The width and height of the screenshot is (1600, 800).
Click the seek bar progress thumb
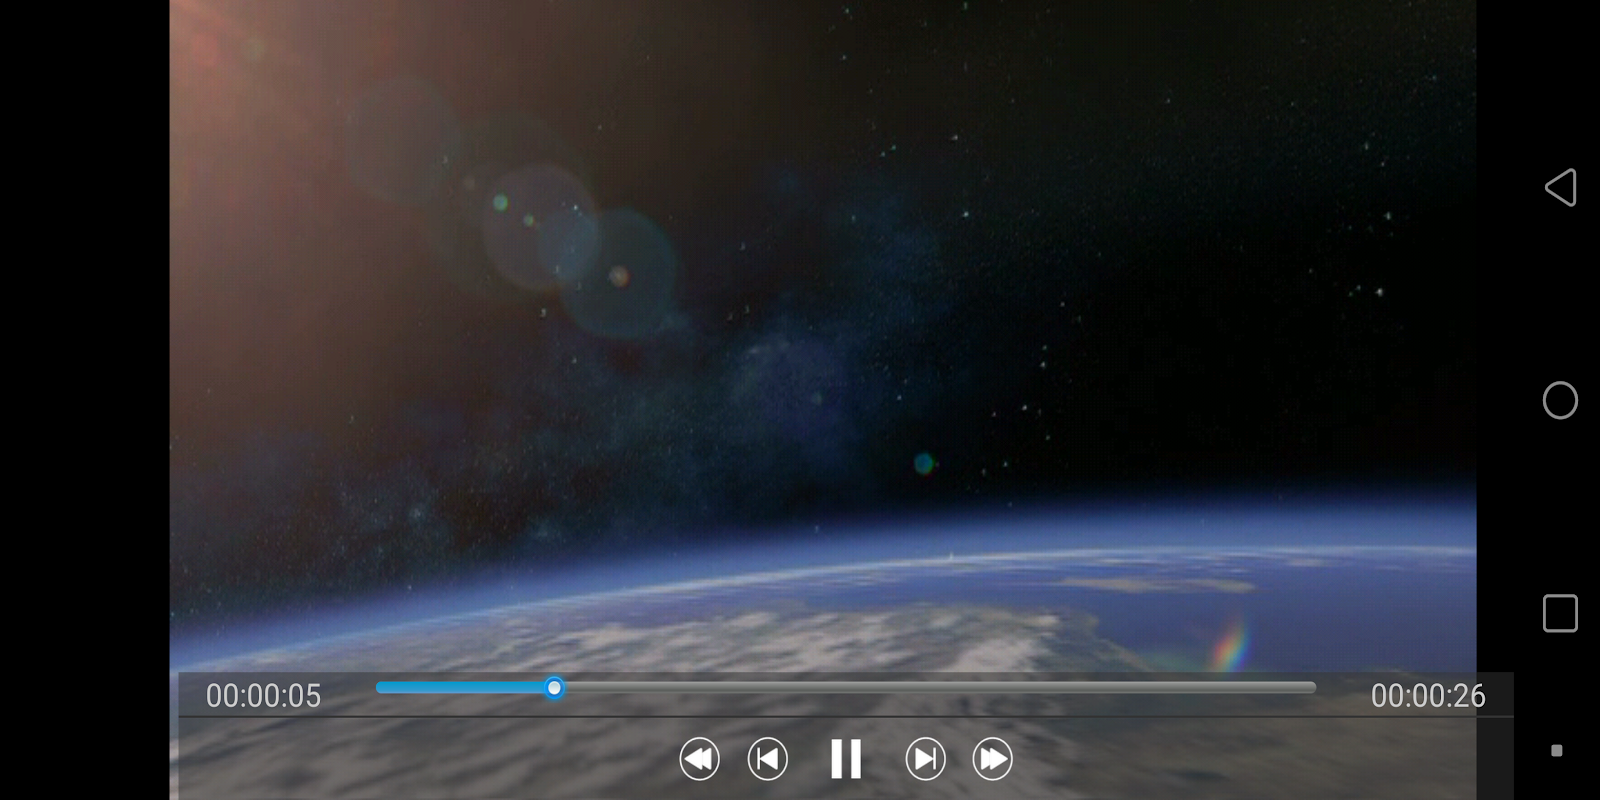tap(554, 688)
